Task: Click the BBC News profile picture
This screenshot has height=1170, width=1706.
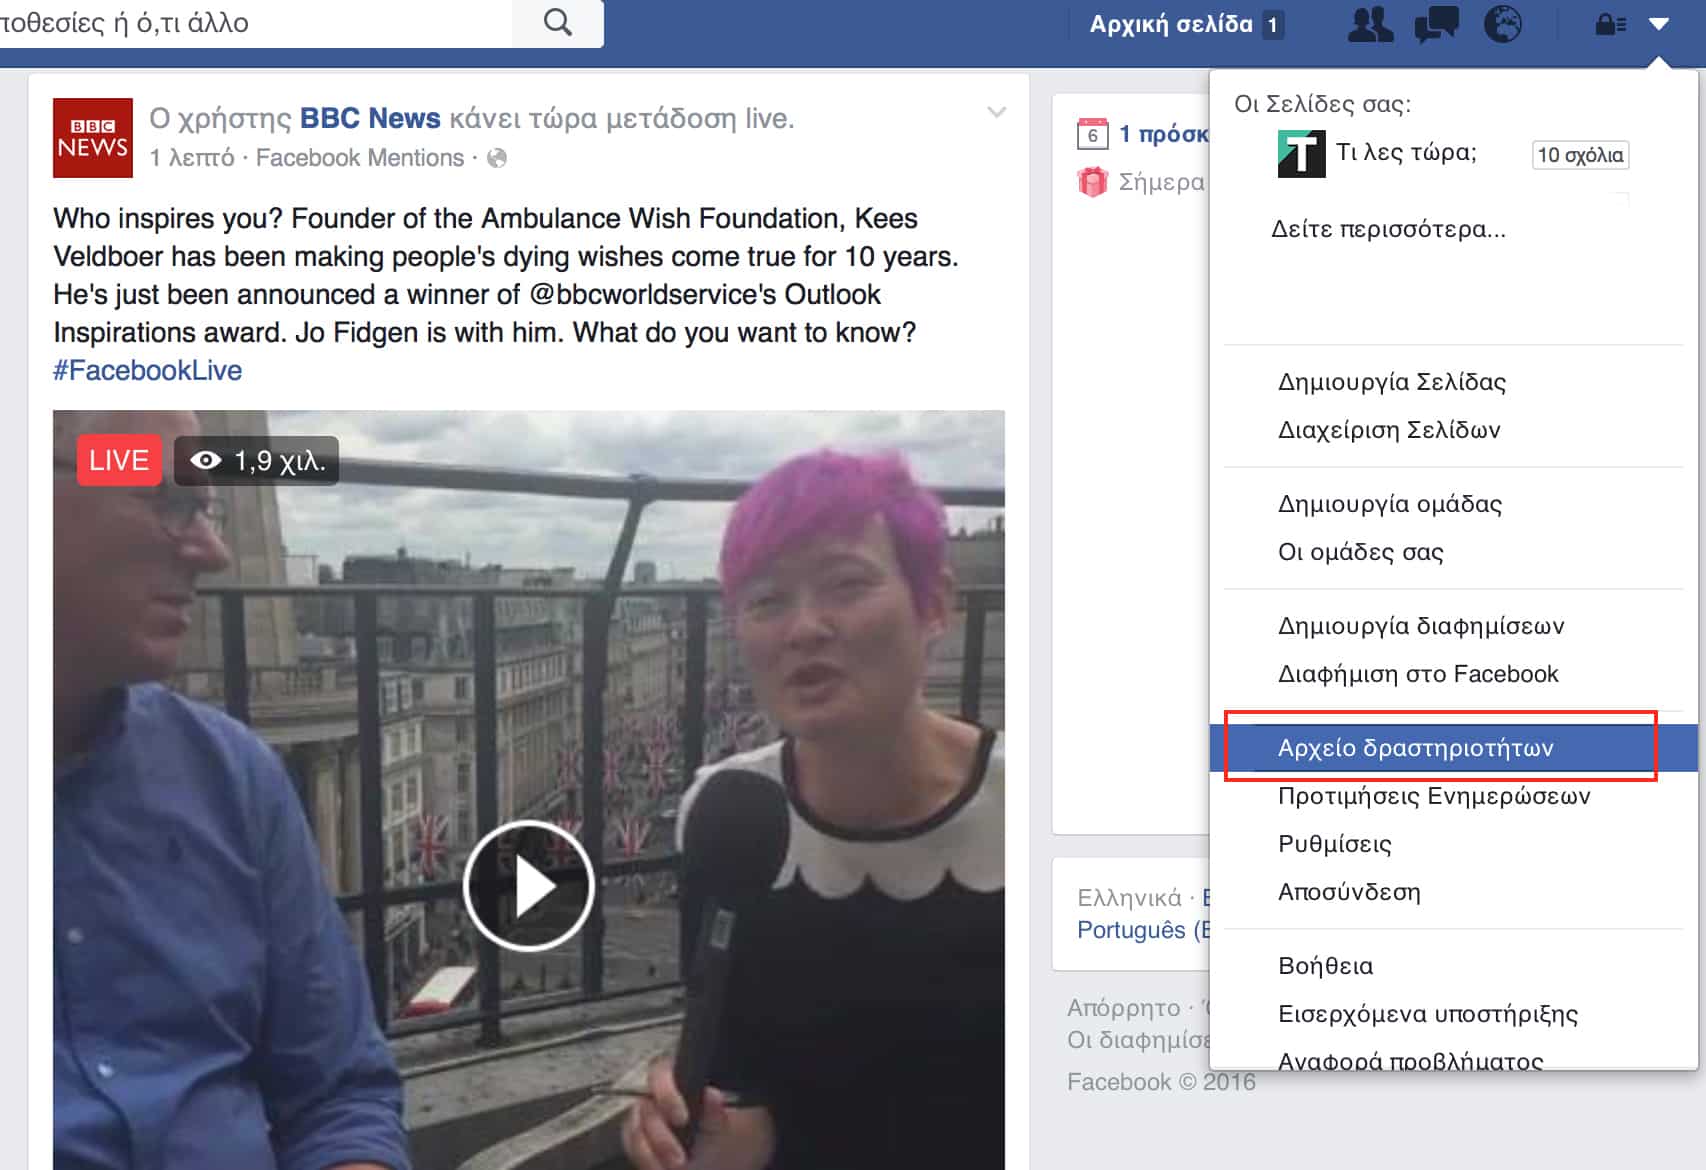Action: 93,138
